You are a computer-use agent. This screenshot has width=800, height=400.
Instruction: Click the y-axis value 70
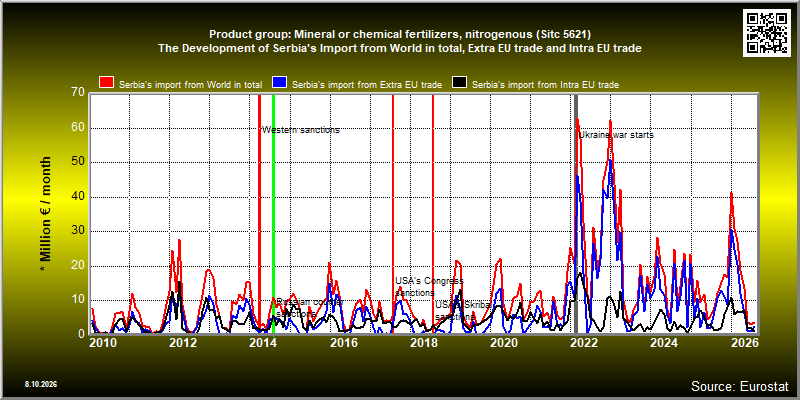coord(78,93)
